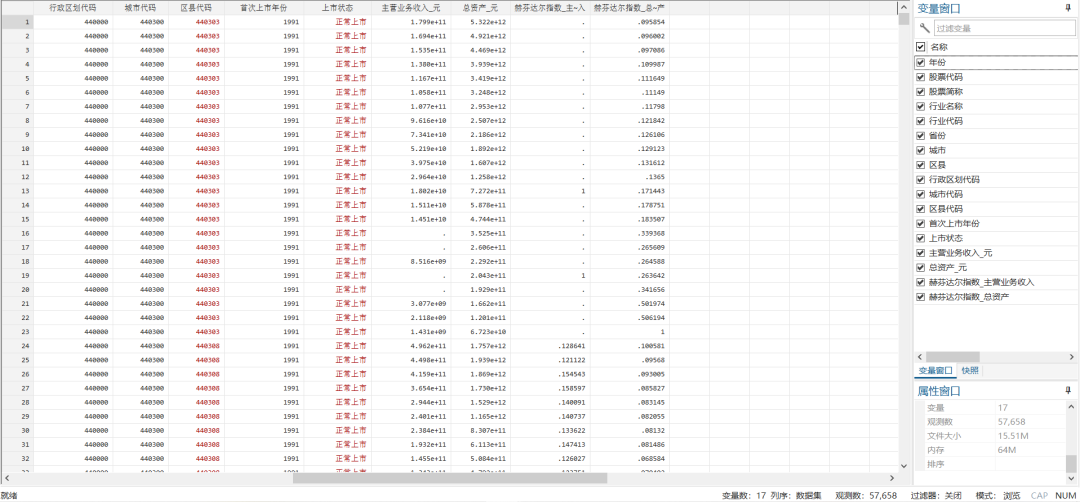Select row number 13 header

(x=17, y=191)
